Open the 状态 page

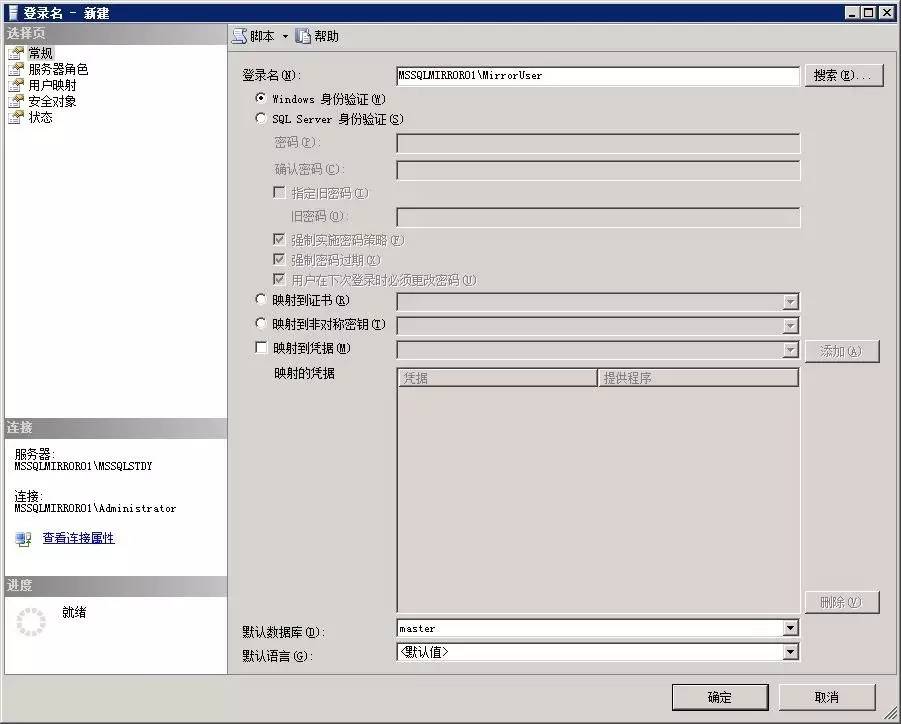pos(40,118)
